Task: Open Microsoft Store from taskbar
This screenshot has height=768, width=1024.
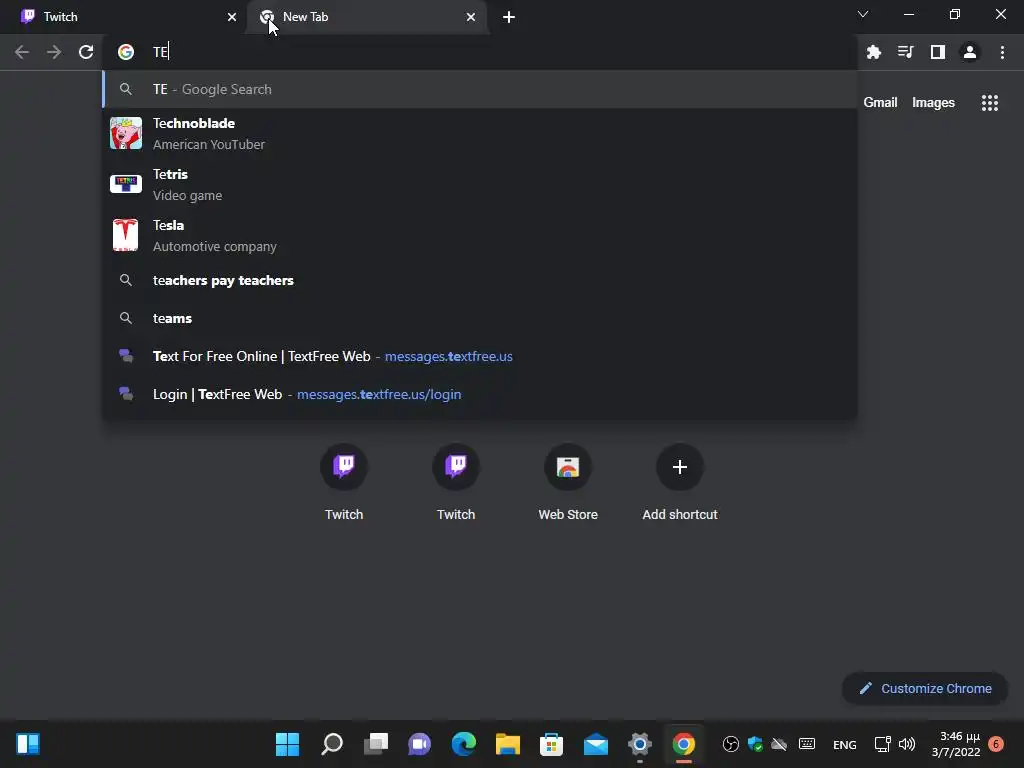Action: coord(551,744)
